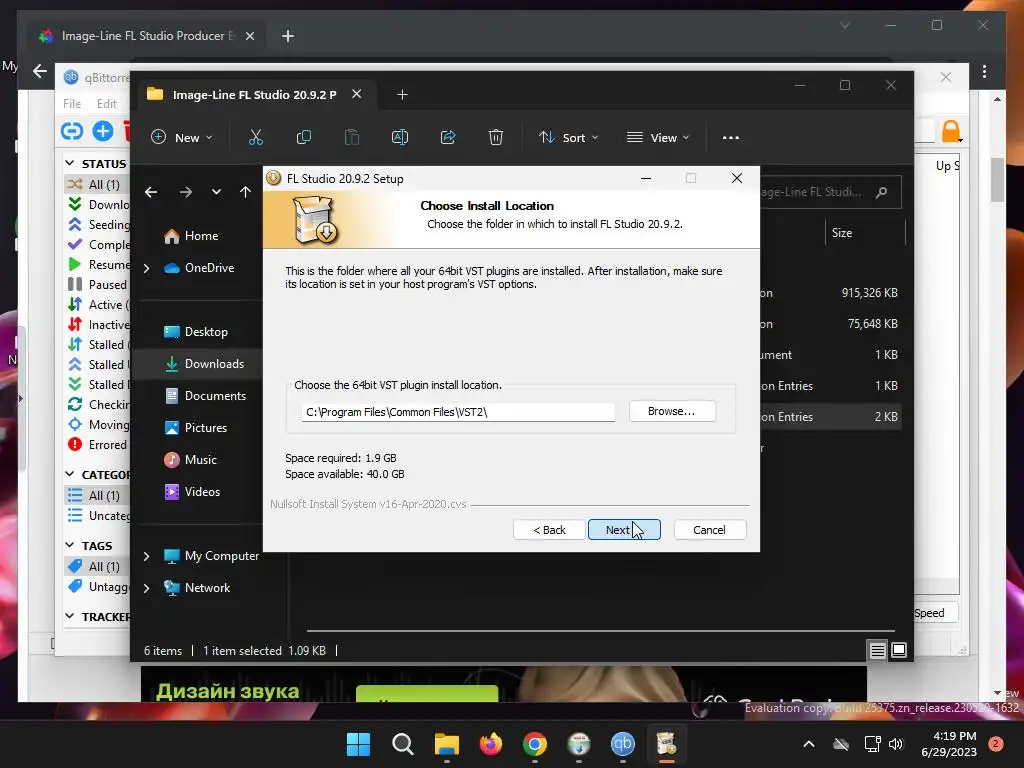This screenshot has height=768, width=1024.
Task: Click the Share icon in Explorer toolbar
Action: coord(448,138)
